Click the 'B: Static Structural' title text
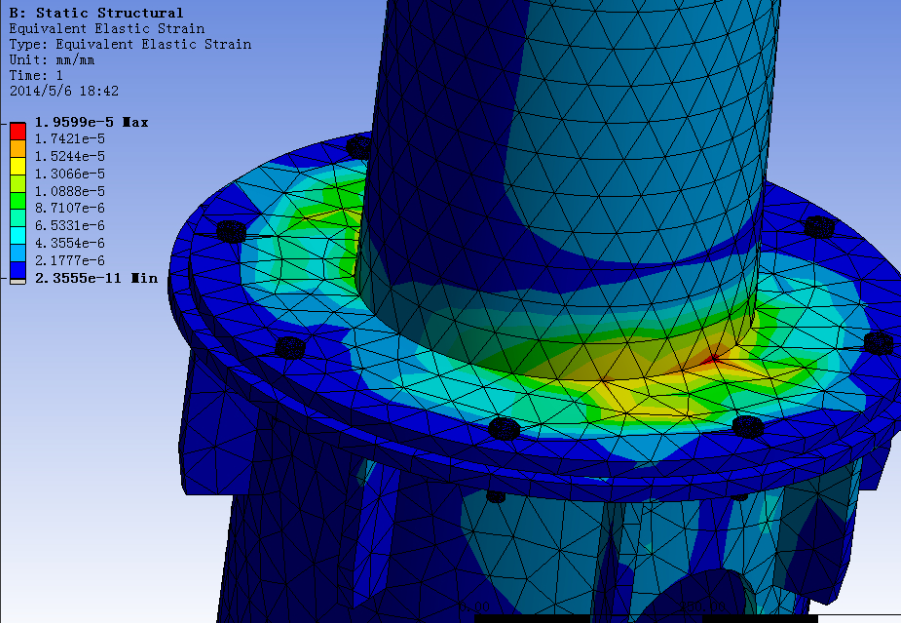 tap(96, 13)
